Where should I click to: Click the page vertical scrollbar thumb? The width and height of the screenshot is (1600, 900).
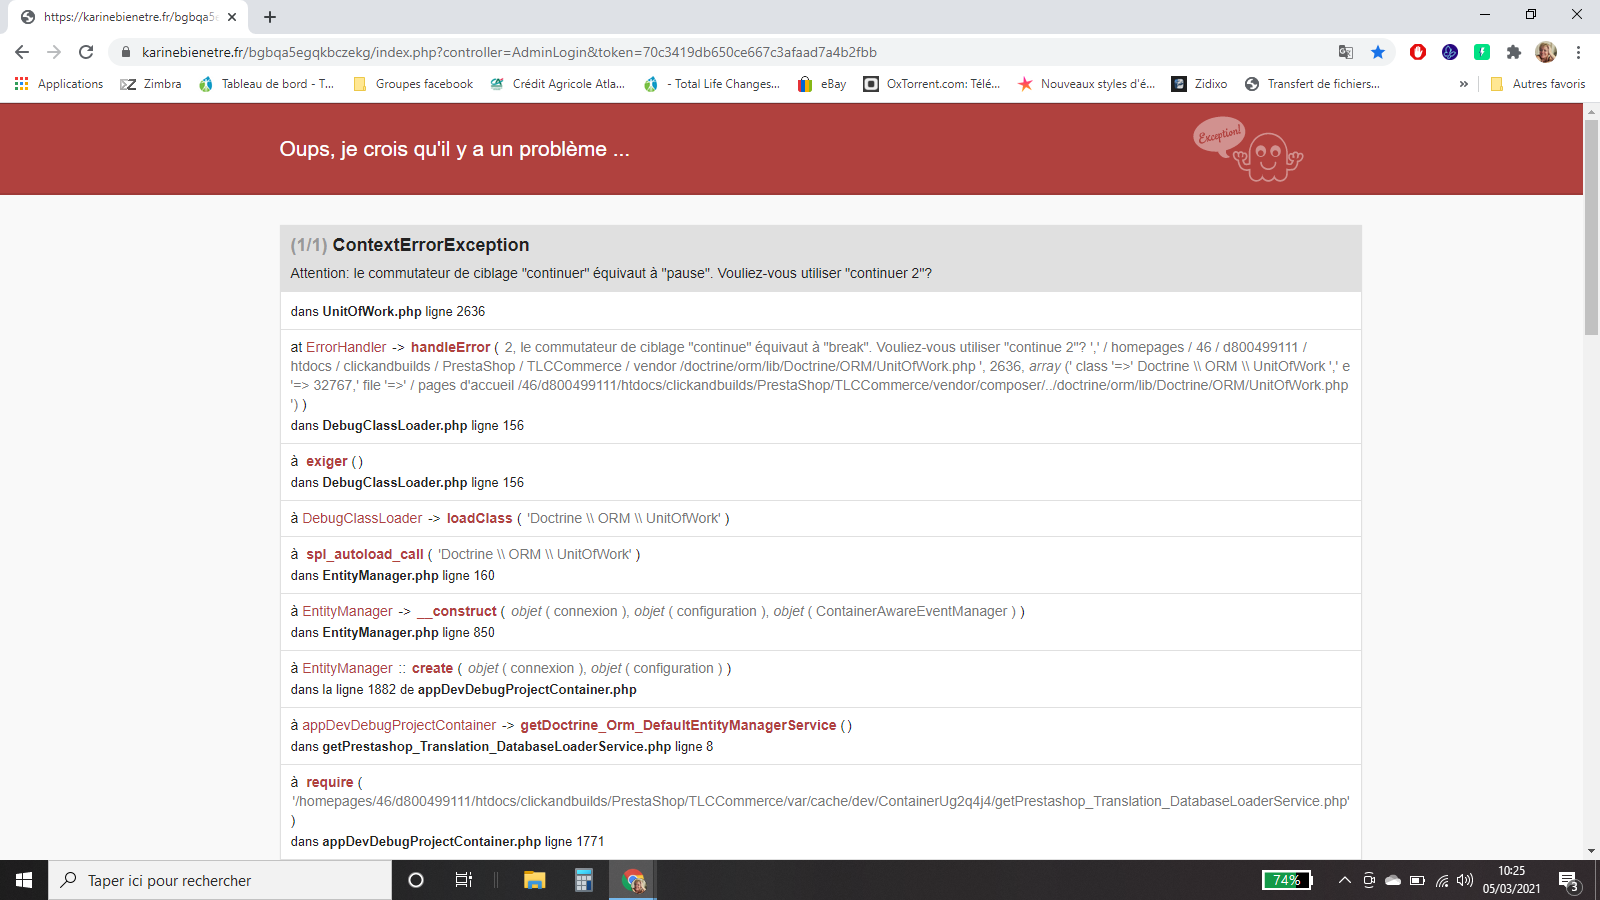point(1591,227)
